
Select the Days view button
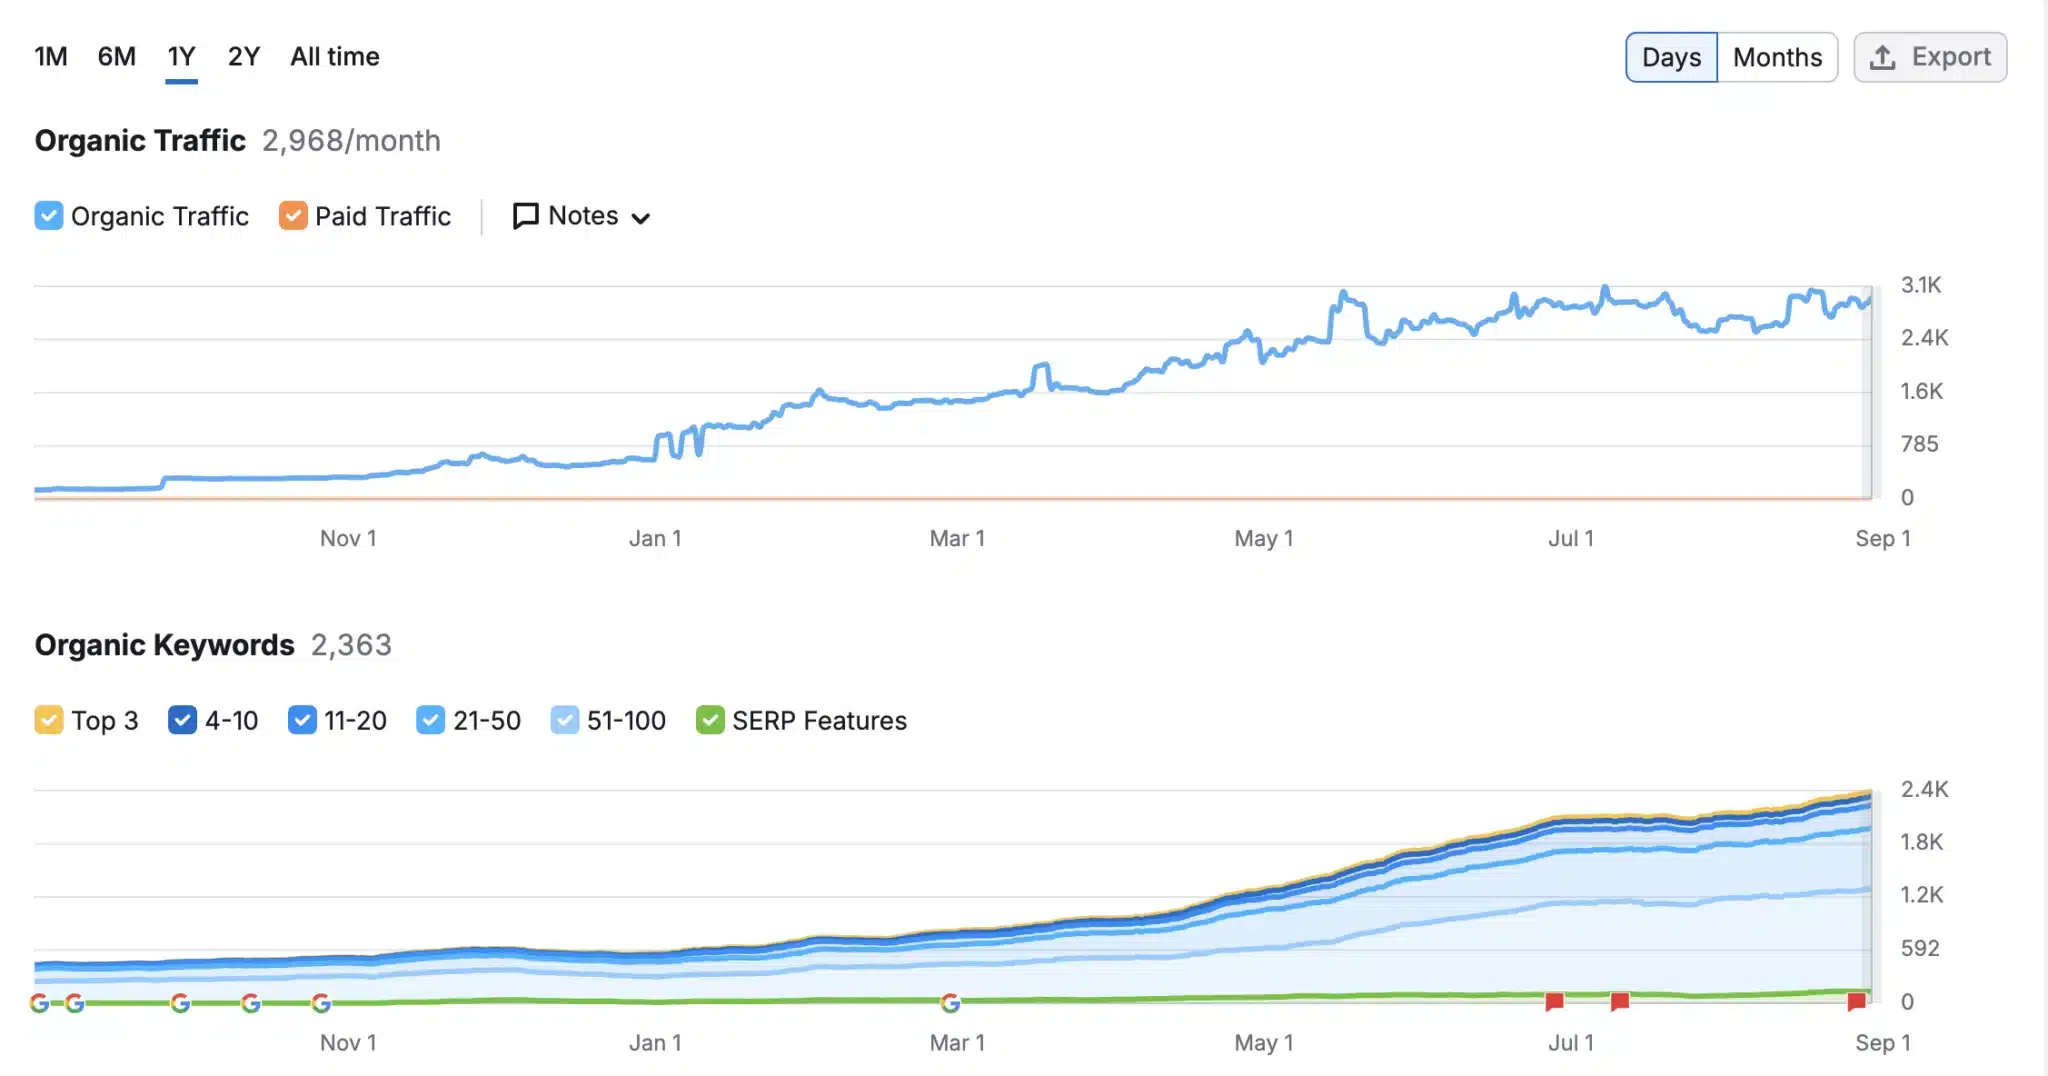[1671, 58]
